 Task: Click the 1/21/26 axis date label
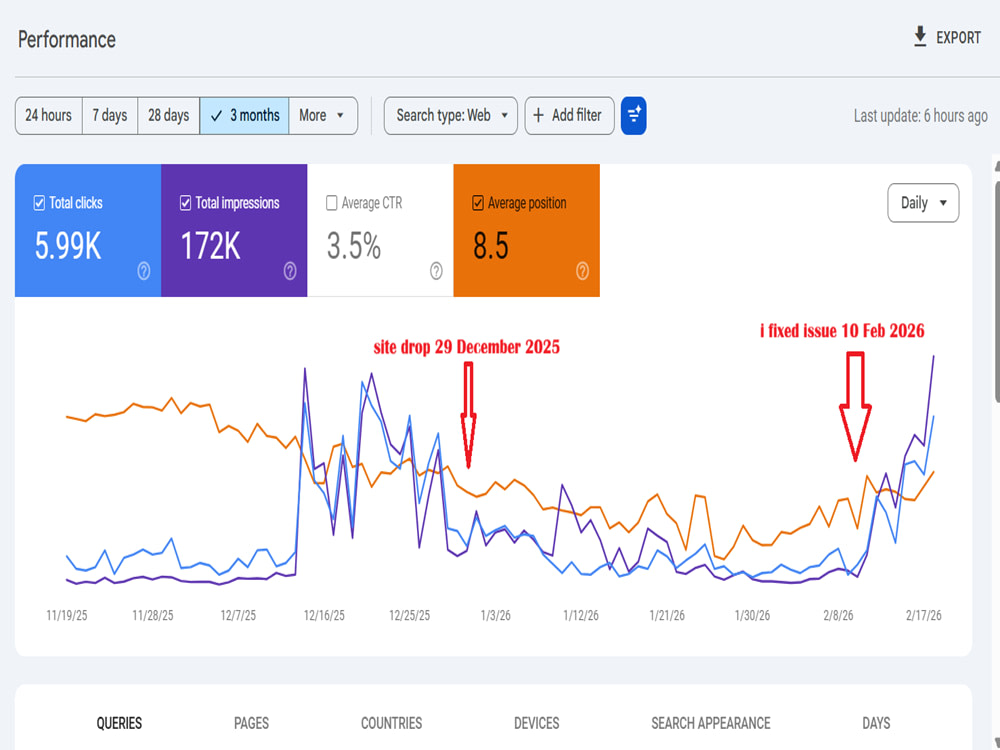click(667, 615)
